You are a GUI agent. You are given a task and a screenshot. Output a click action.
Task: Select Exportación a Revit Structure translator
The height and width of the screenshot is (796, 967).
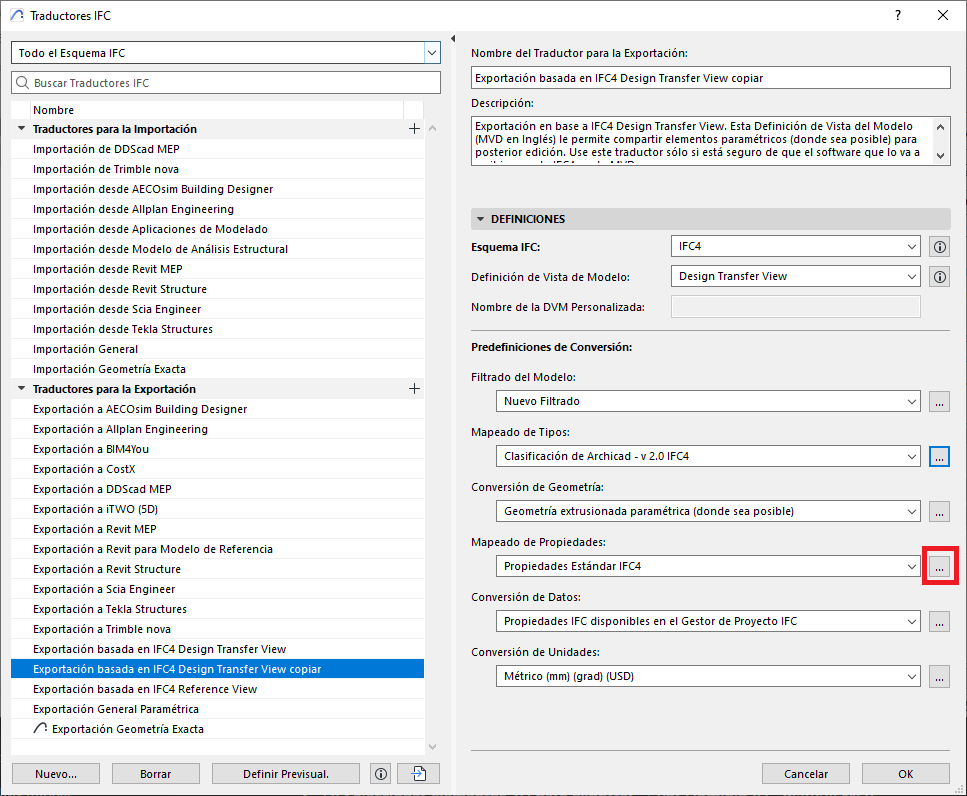pyautogui.click(x=107, y=569)
